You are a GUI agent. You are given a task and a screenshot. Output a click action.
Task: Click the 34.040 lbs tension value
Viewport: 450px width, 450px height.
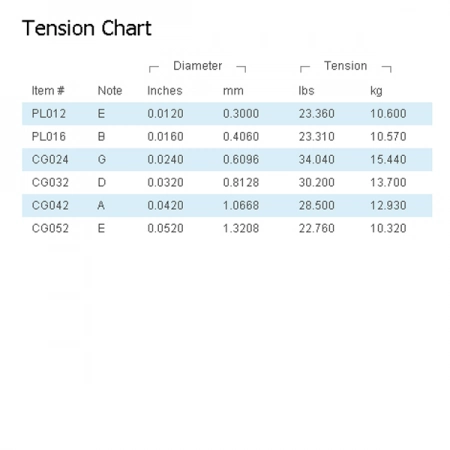pos(316,160)
